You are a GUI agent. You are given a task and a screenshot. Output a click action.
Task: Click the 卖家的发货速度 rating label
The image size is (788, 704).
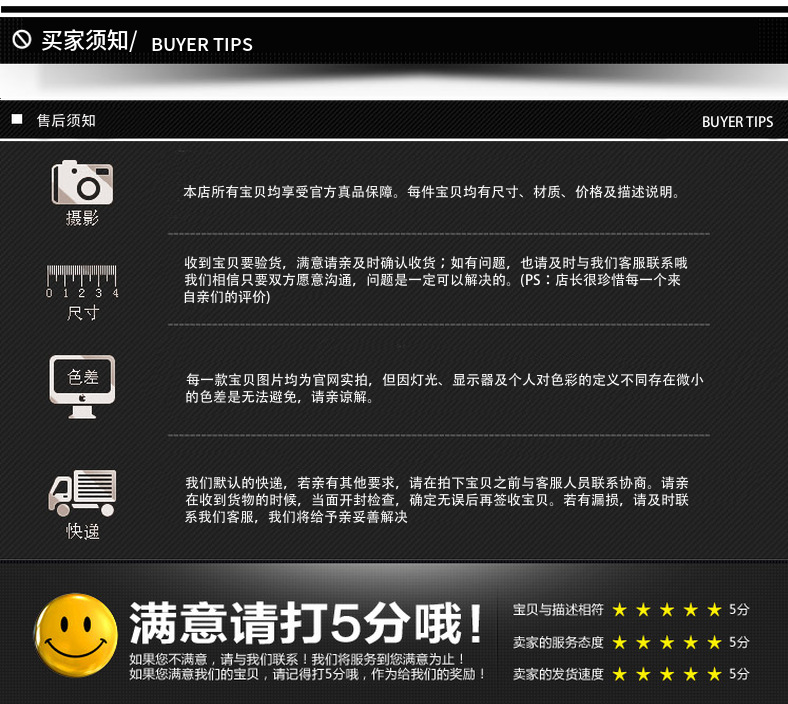[x=558, y=674]
